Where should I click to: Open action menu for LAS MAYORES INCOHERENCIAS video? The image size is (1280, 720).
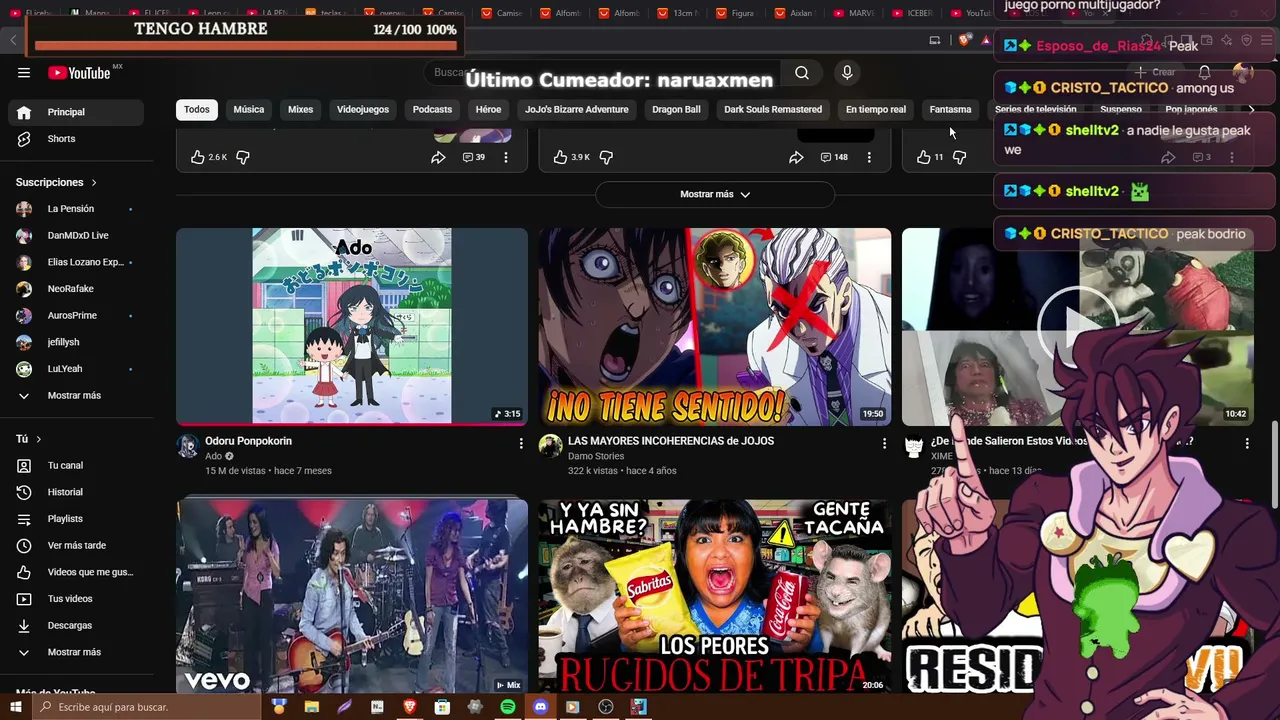tap(884, 443)
